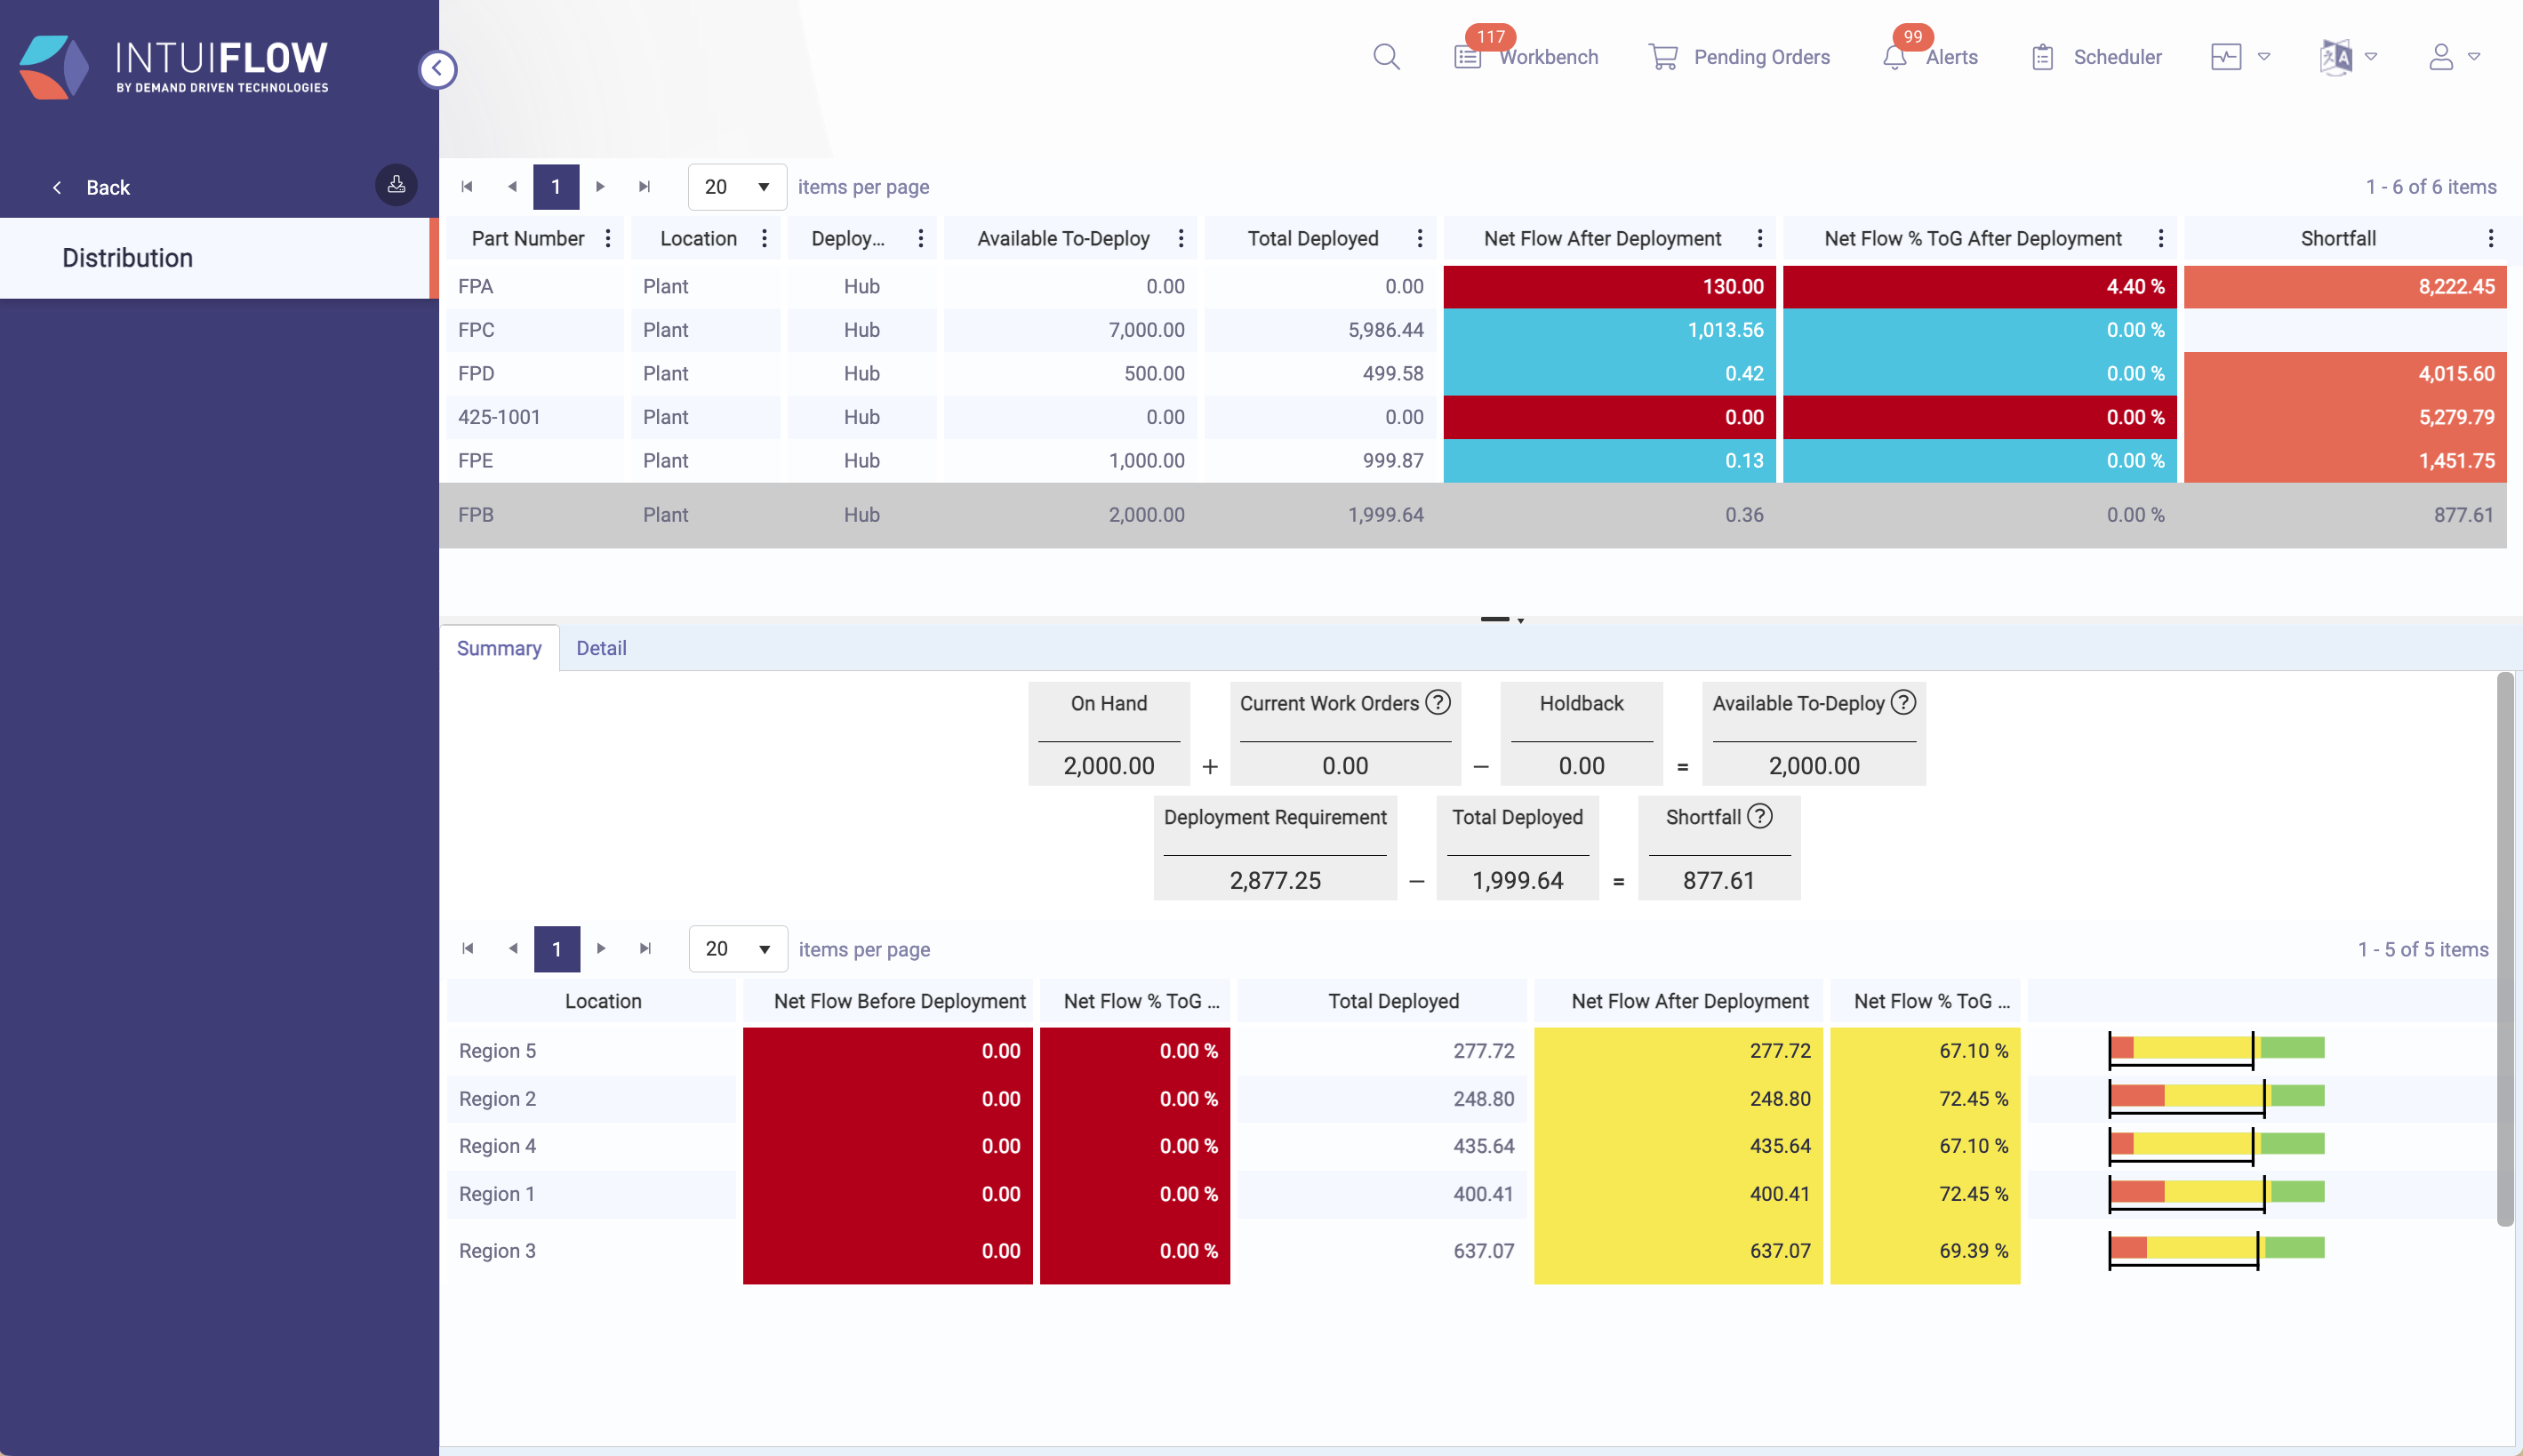Switch to the Detail tab
Viewport: 2523px width, 1456px height.
pos(601,648)
